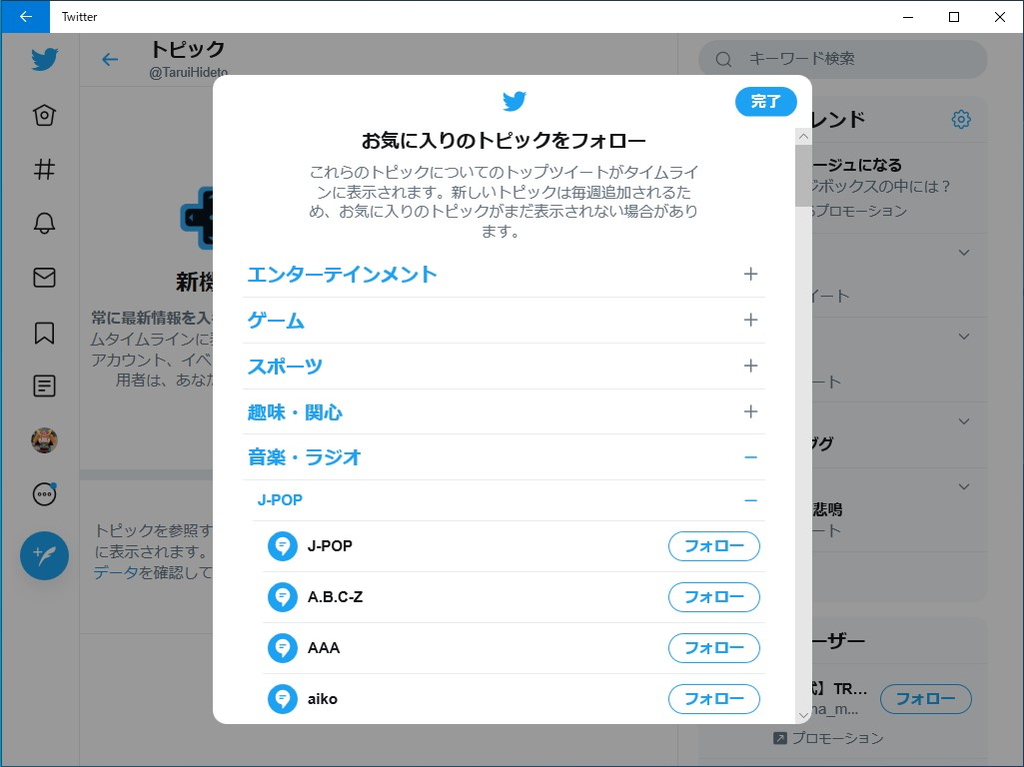The width and height of the screenshot is (1024, 767).
Task: Toggle follow for the A.B.C-Z topic
Action: tap(714, 597)
